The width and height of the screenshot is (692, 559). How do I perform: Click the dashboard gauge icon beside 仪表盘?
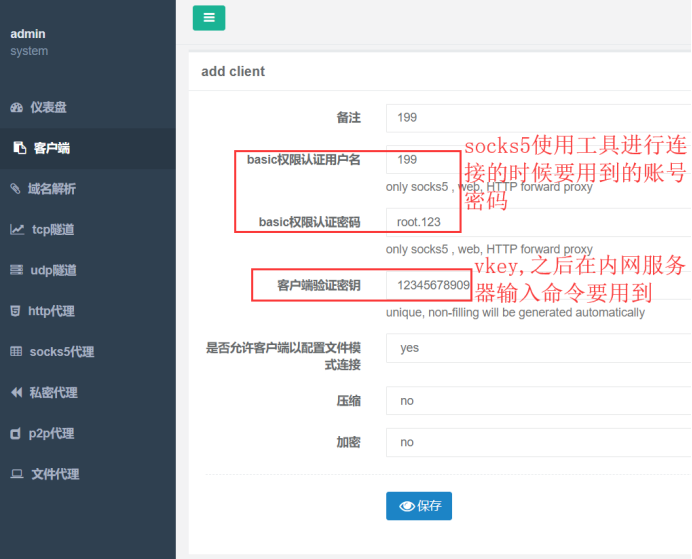pyautogui.click(x=17, y=107)
